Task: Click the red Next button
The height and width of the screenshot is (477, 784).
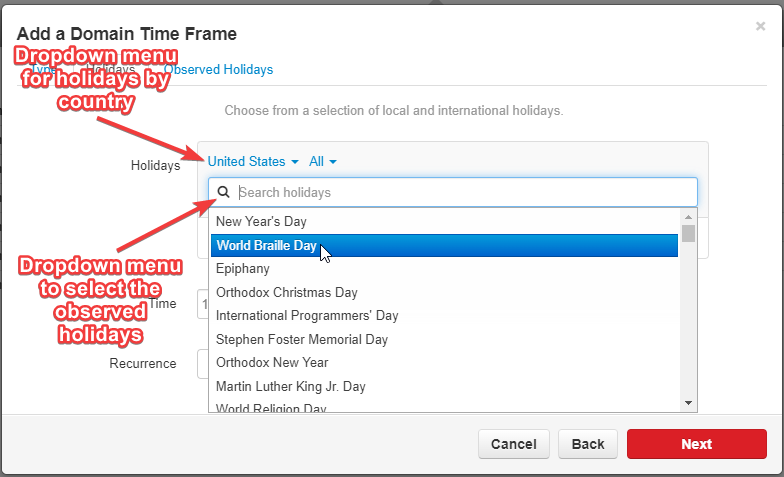Action: point(696,444)
